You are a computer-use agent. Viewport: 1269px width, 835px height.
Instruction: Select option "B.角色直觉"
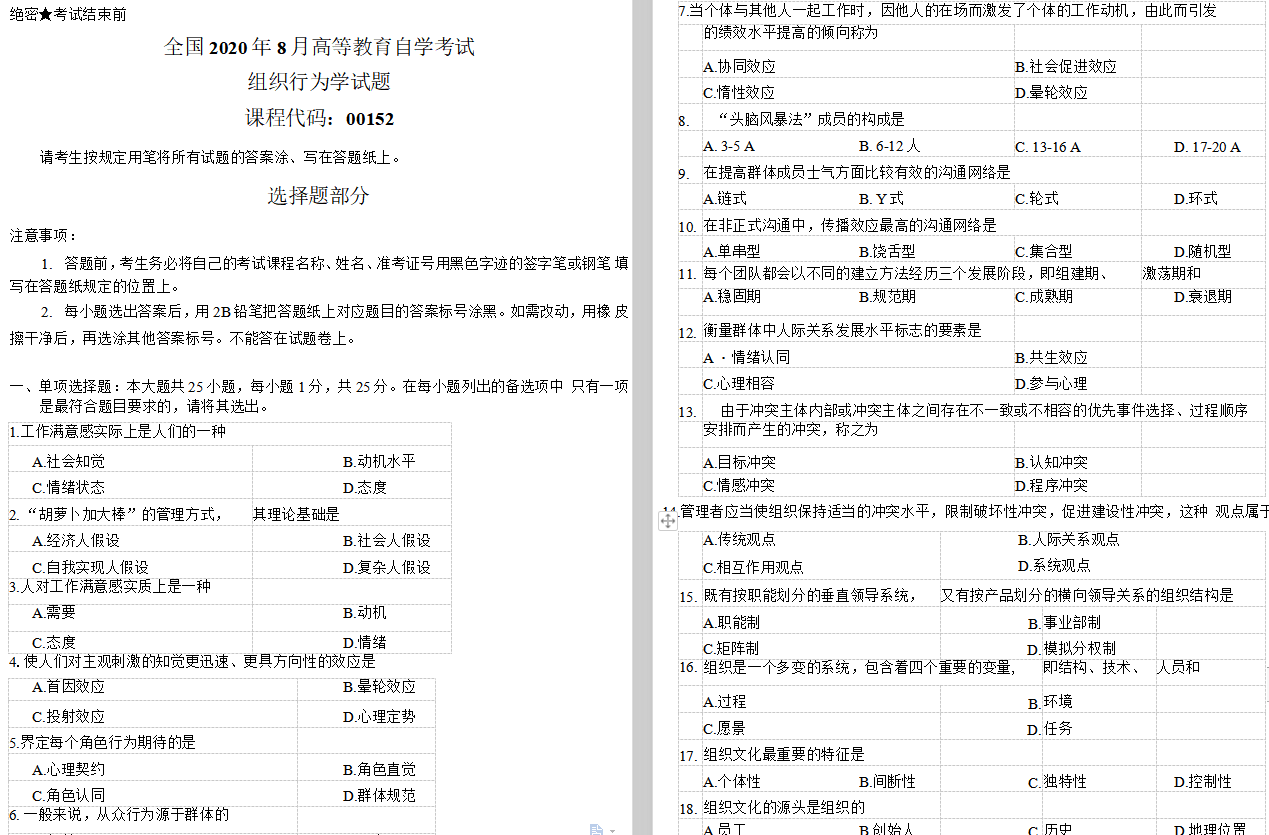coord(378,770)
